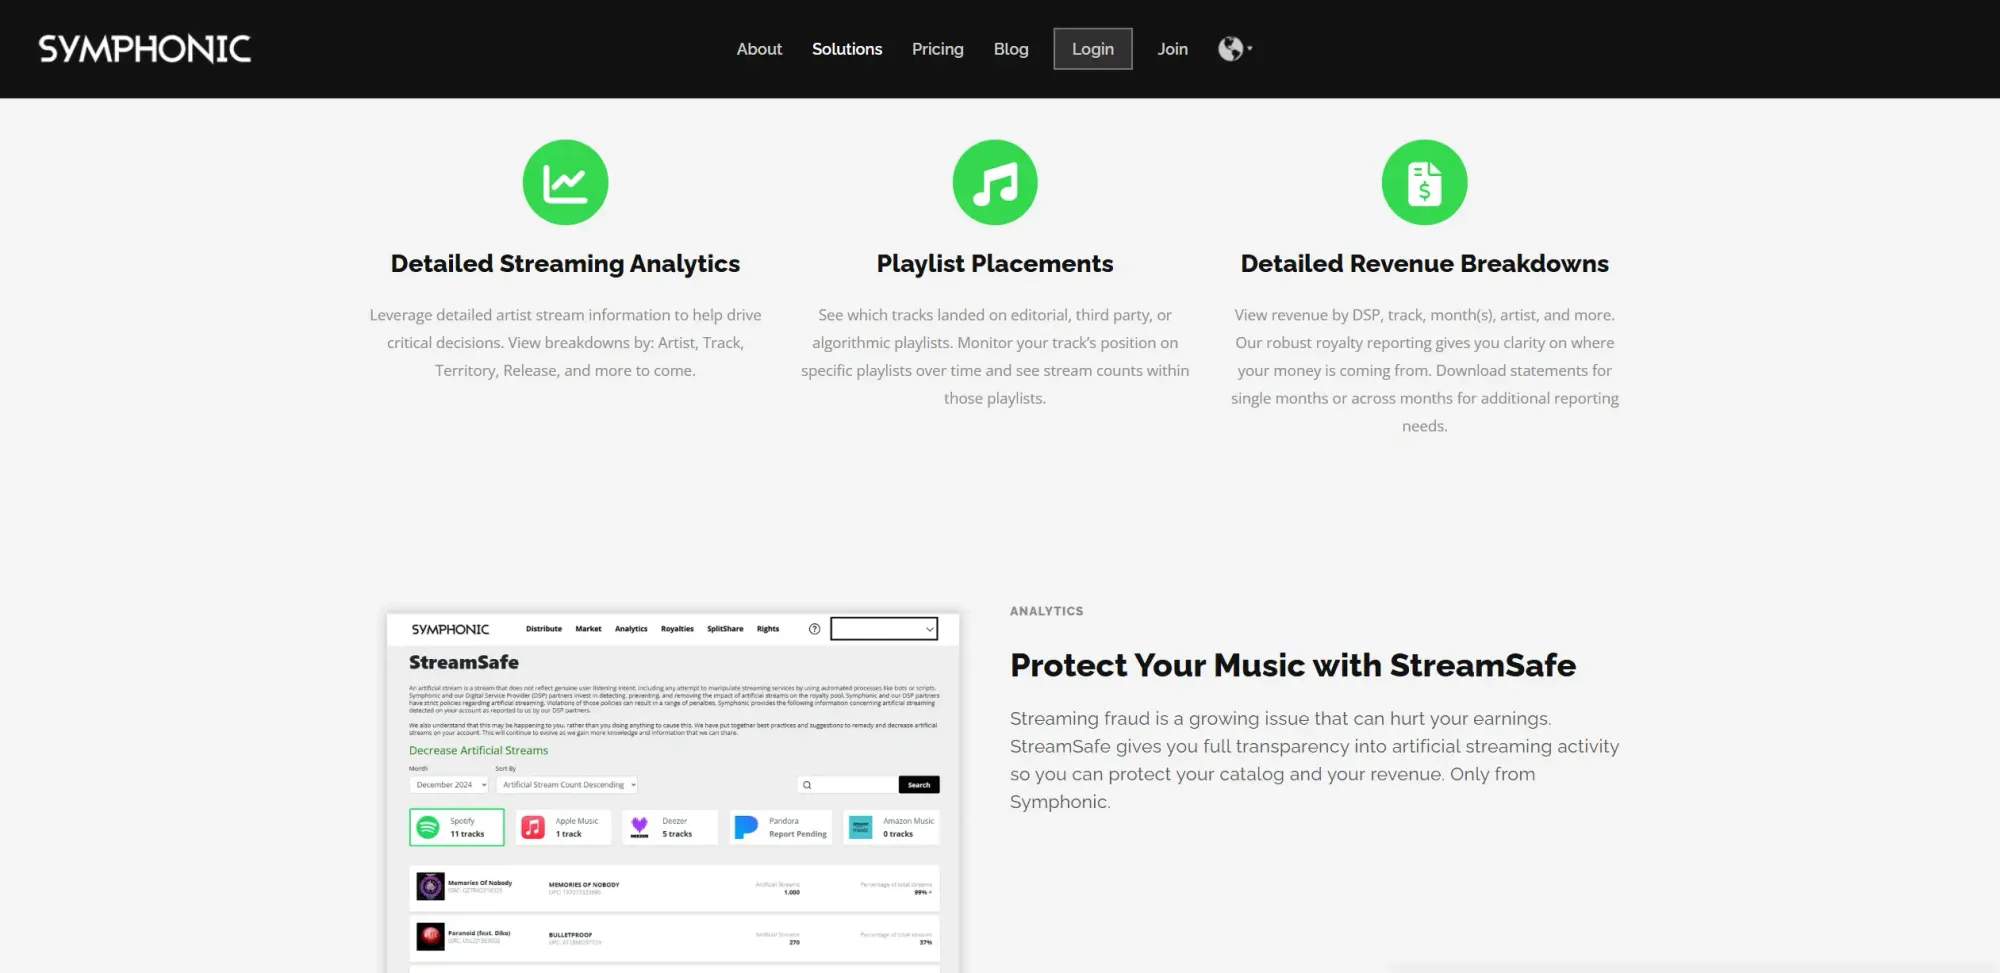Select the Pandora Report Pending tile
The width and height of the screenshot is (2000, 973).
point(781,827)
